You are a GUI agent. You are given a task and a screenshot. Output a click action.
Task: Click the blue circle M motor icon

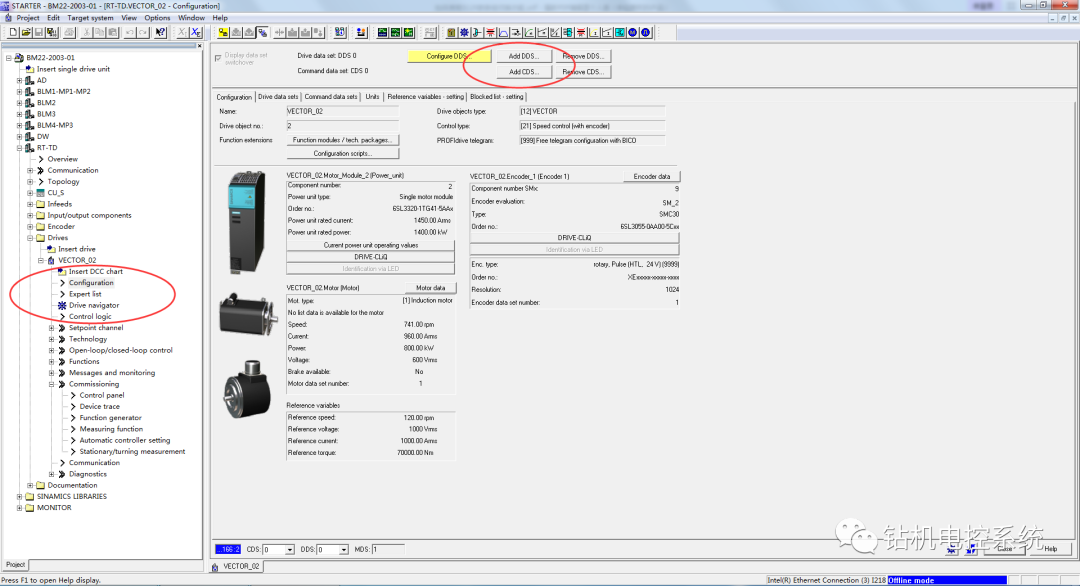(632, 32)
